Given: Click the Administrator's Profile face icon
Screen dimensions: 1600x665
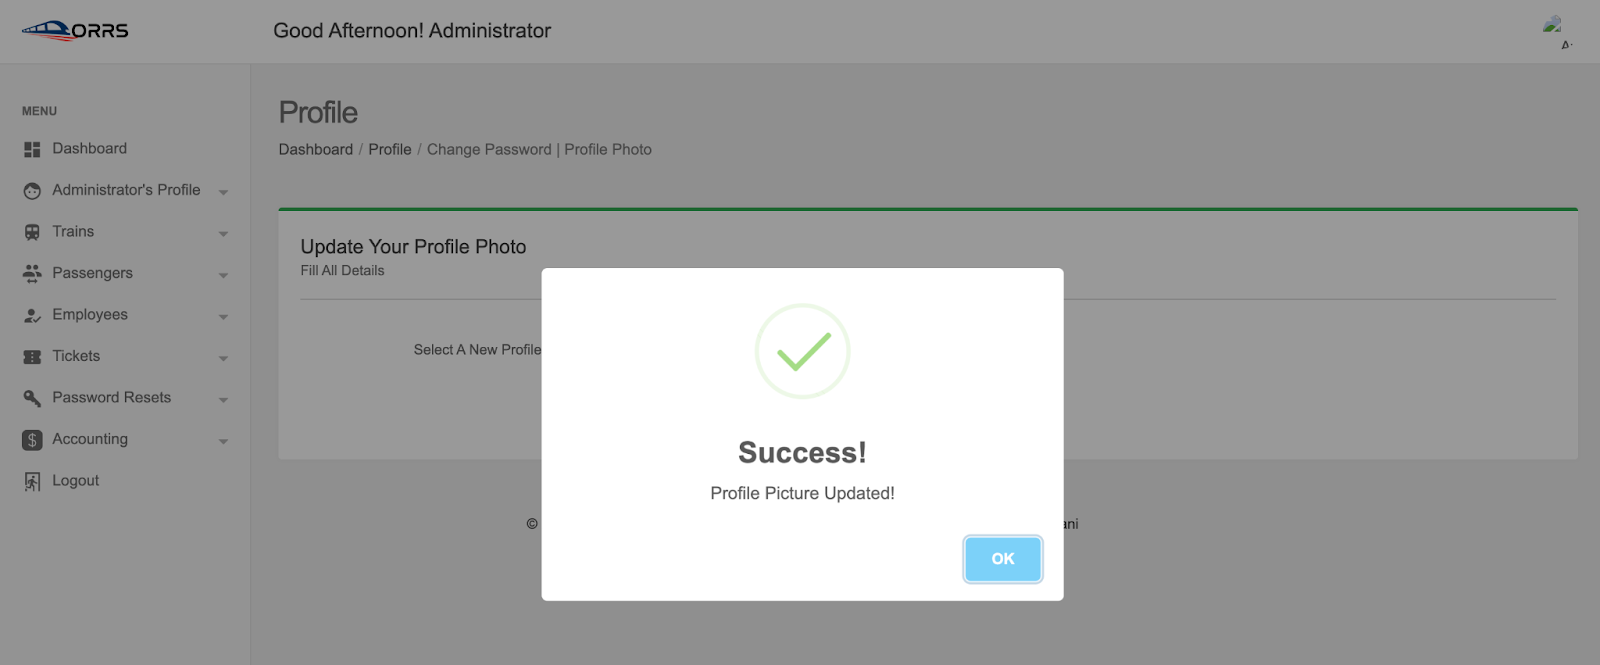Looking at the screenshot, I should pyautogui.click(x=32, y=191).
